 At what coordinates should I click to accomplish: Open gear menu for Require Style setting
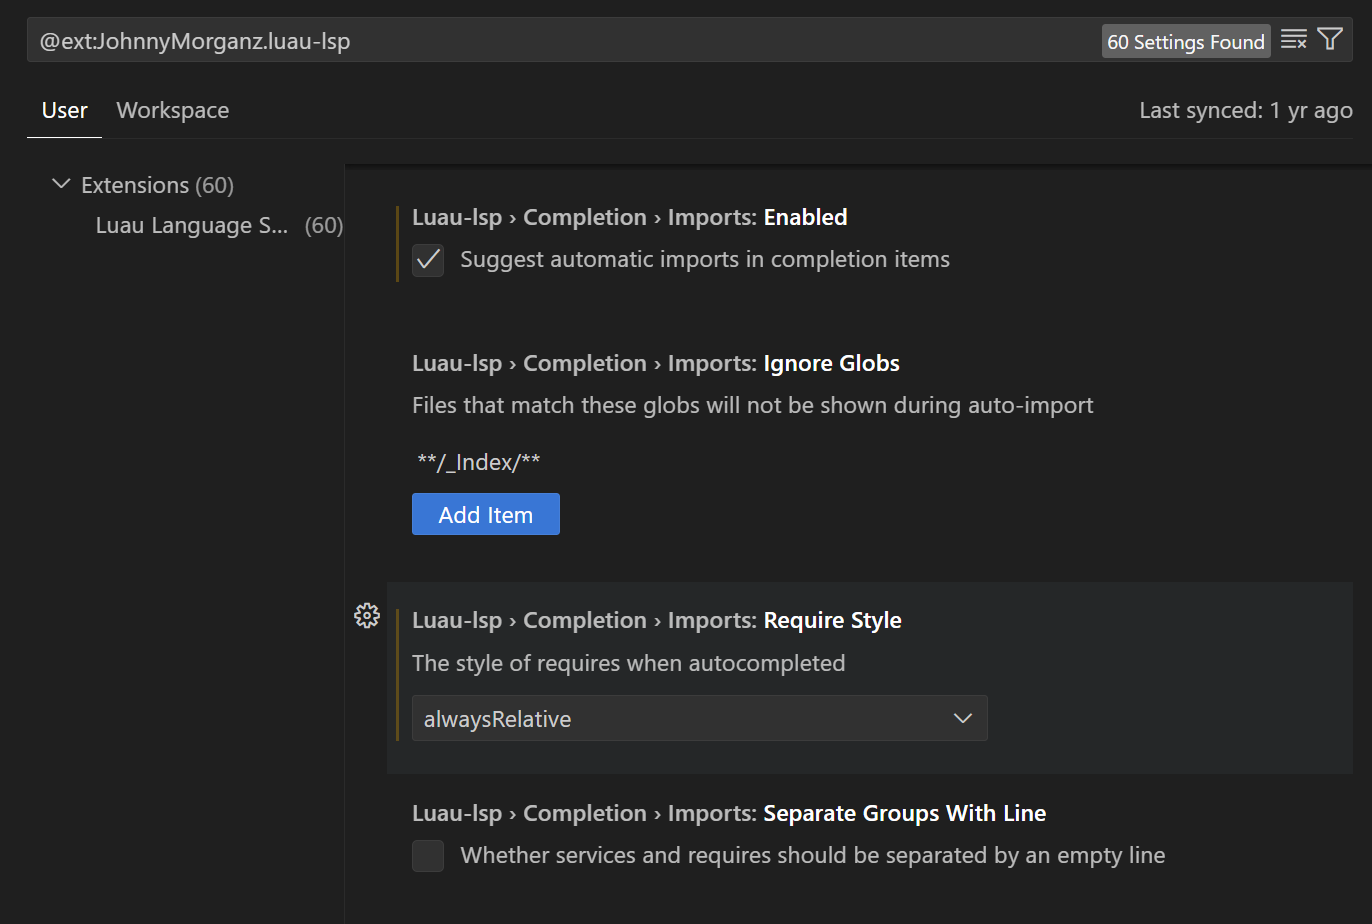pos(367,616)
